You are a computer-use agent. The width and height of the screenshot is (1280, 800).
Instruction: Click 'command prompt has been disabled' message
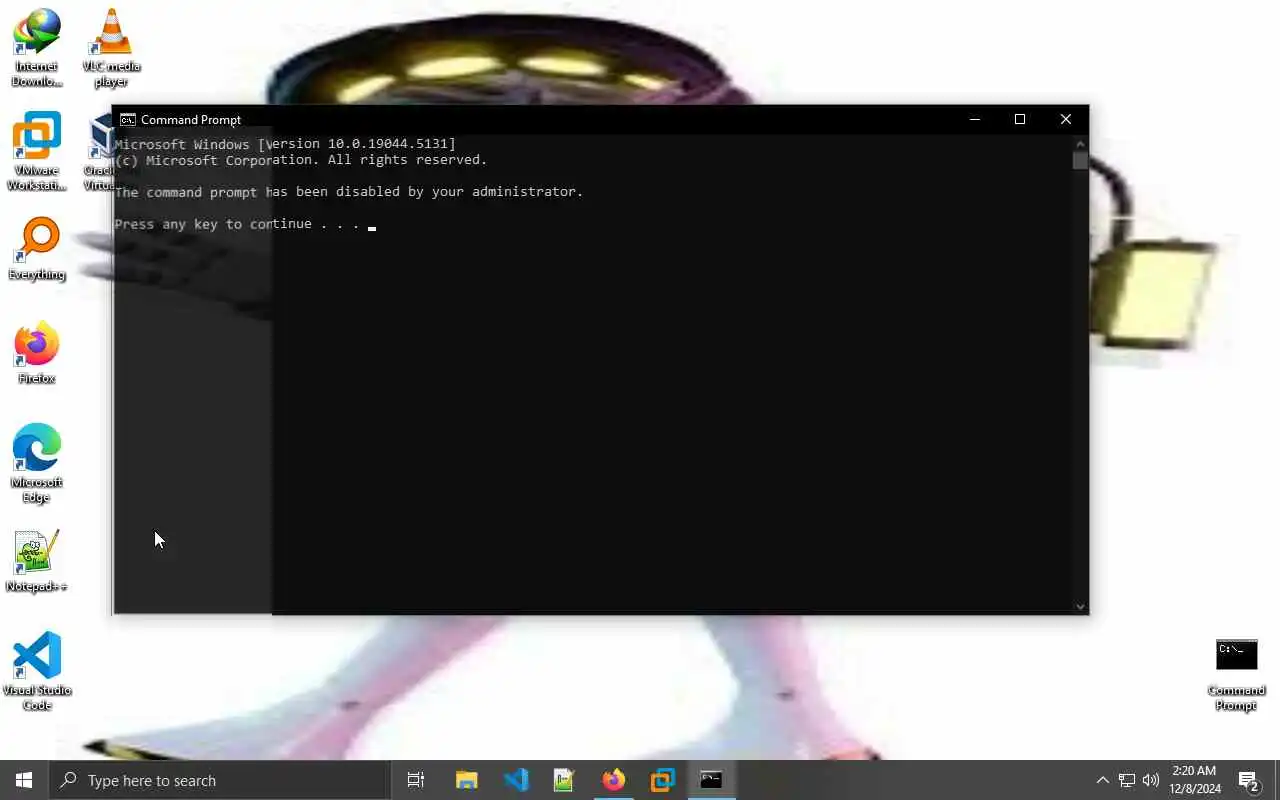coord(348,192)
